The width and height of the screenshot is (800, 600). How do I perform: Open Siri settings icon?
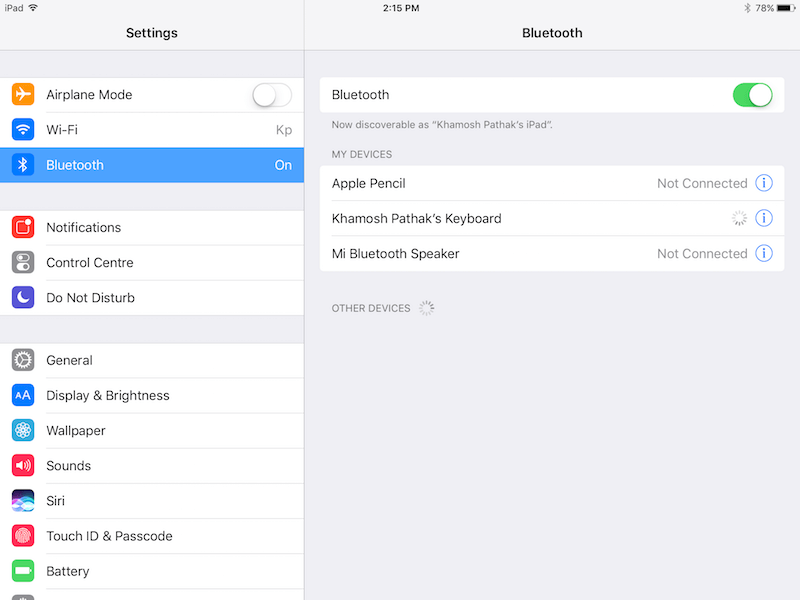(22, 500)
